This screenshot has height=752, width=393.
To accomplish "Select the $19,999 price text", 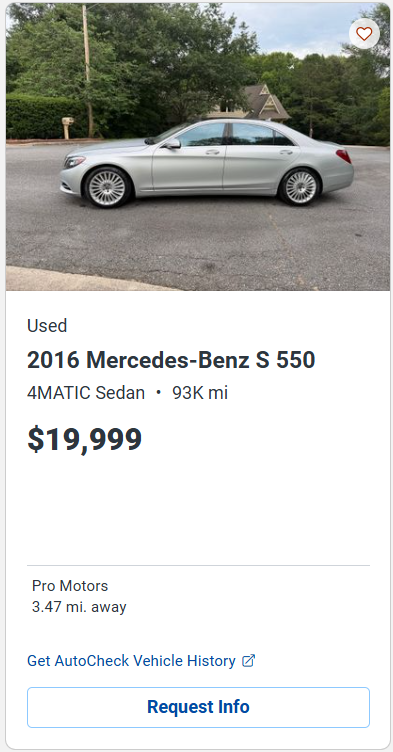I will [x=84, y=440].
